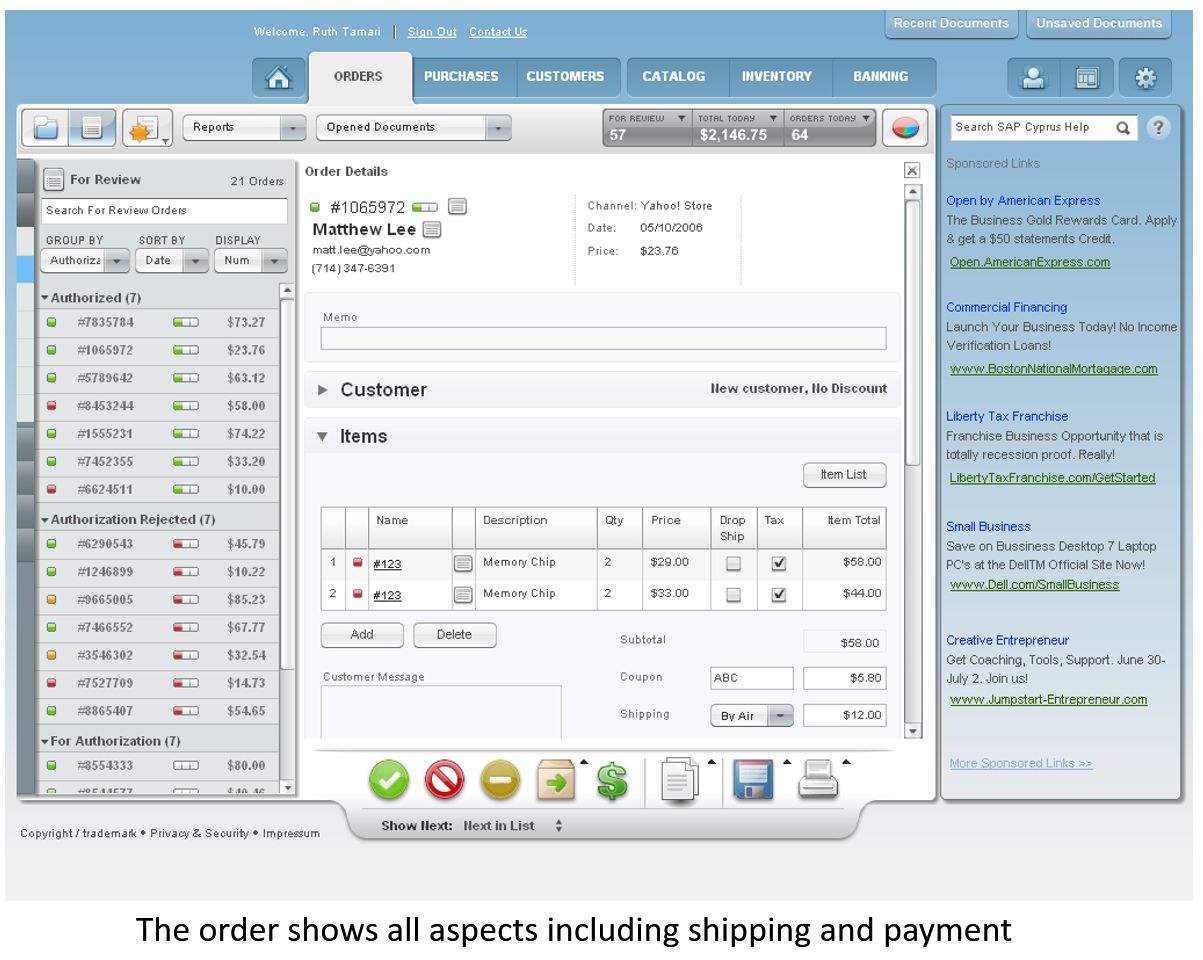Open the Reports dropdown
1203x960 pixels.
(244, 127)
